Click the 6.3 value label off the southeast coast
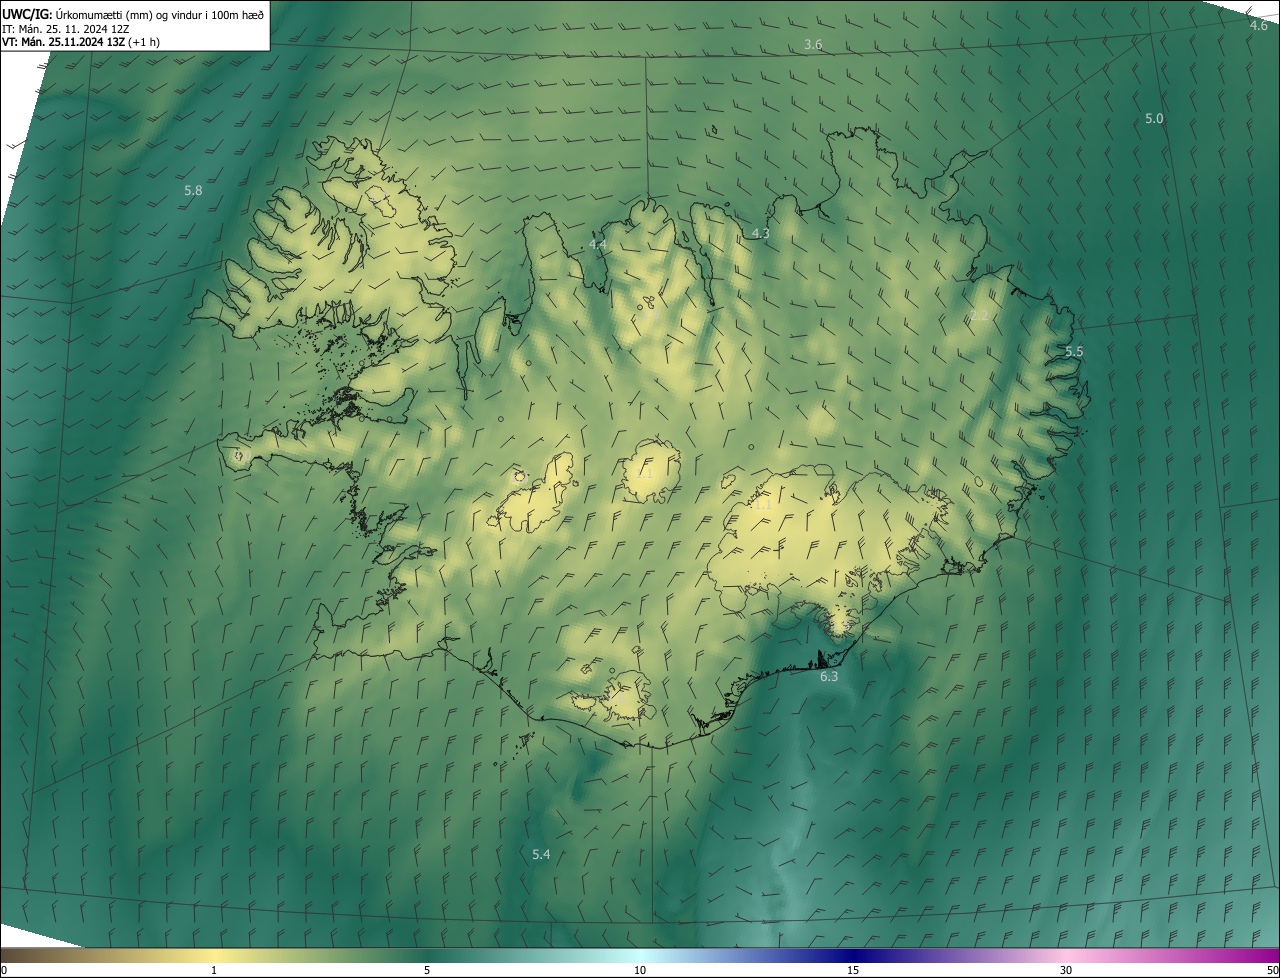 tap(829, 677)
